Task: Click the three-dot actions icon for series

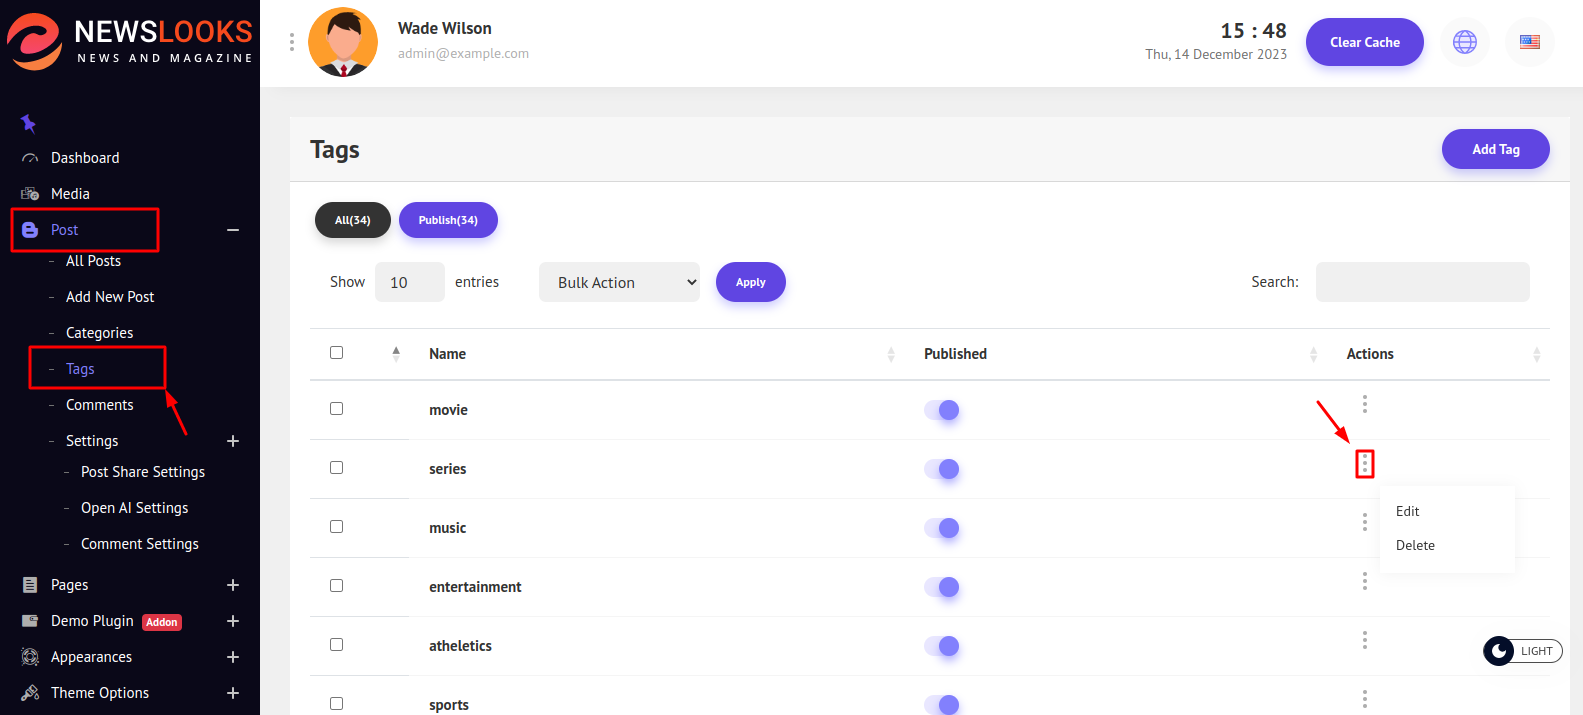Action: [x=1364, y=464]
